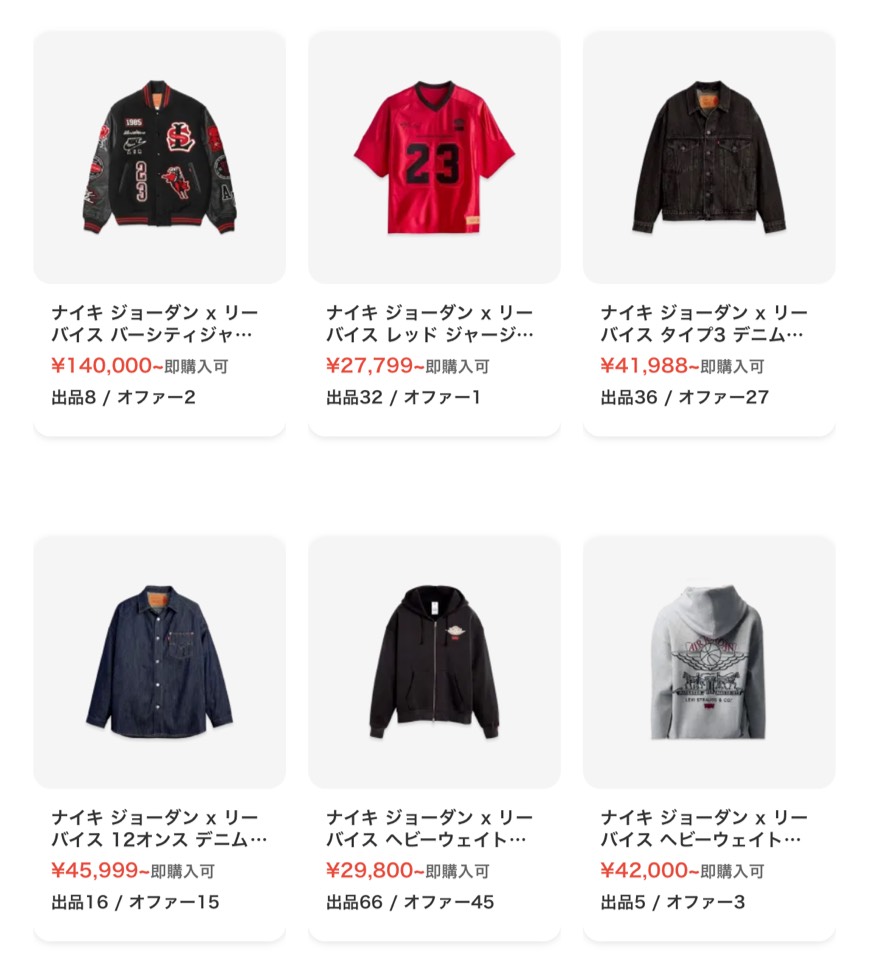View listings 出品66 / オファー45

(410, 902)
